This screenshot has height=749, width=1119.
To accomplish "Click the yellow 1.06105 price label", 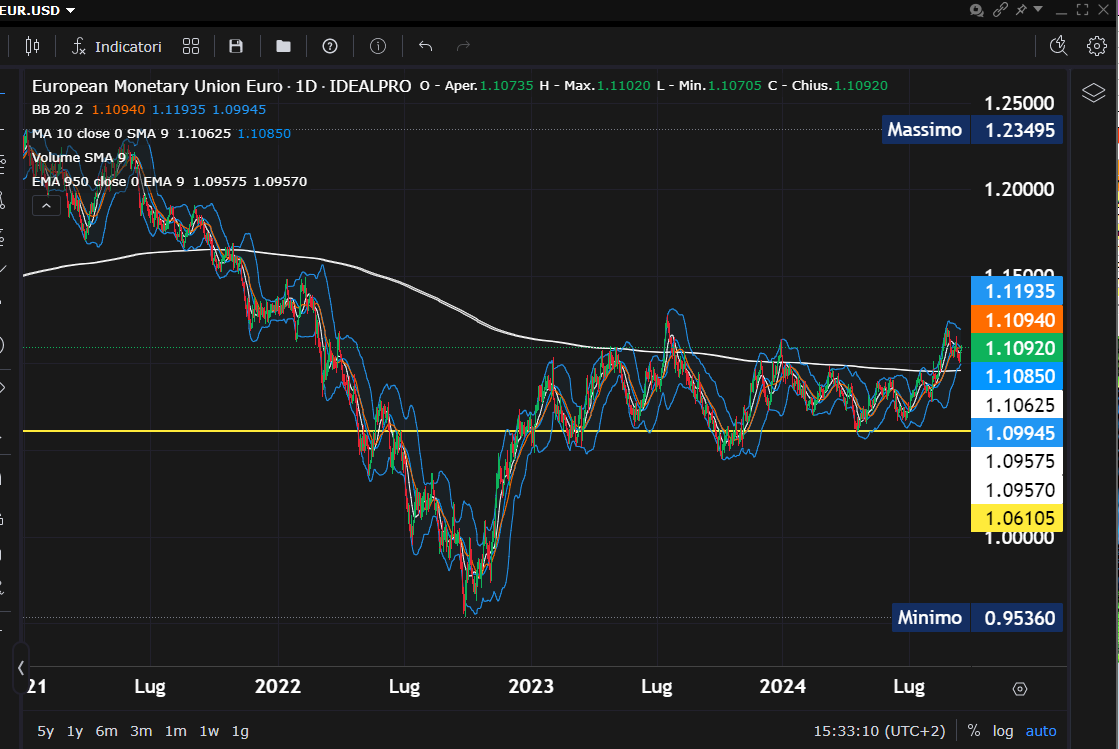I will tap(1016, 518).
